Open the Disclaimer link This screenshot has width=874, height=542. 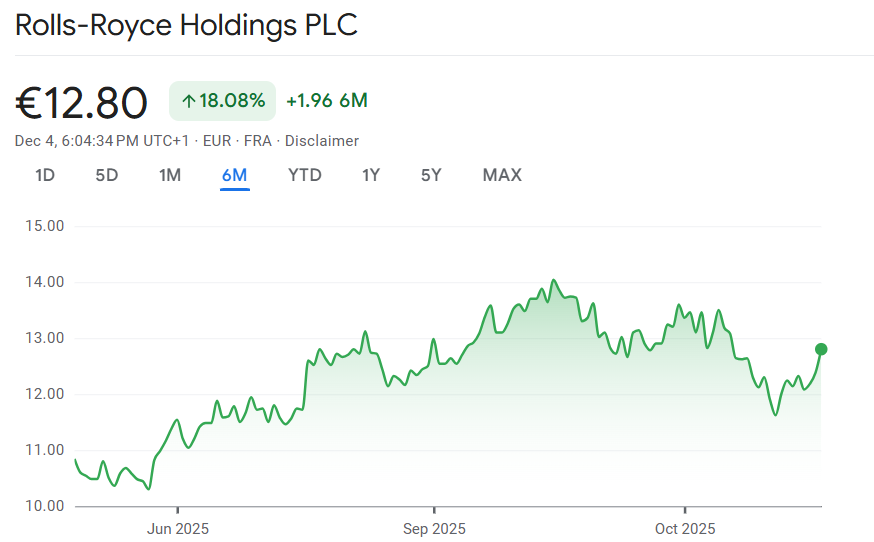[322, 141]
